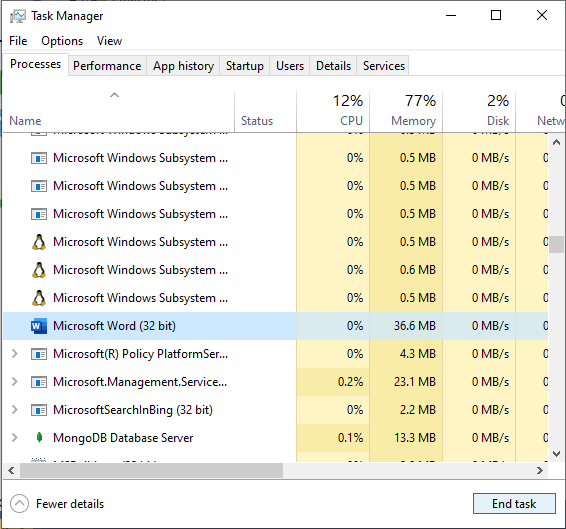Screen dimensions: 566x529
Task: Open the View menu
Action: 109,41
